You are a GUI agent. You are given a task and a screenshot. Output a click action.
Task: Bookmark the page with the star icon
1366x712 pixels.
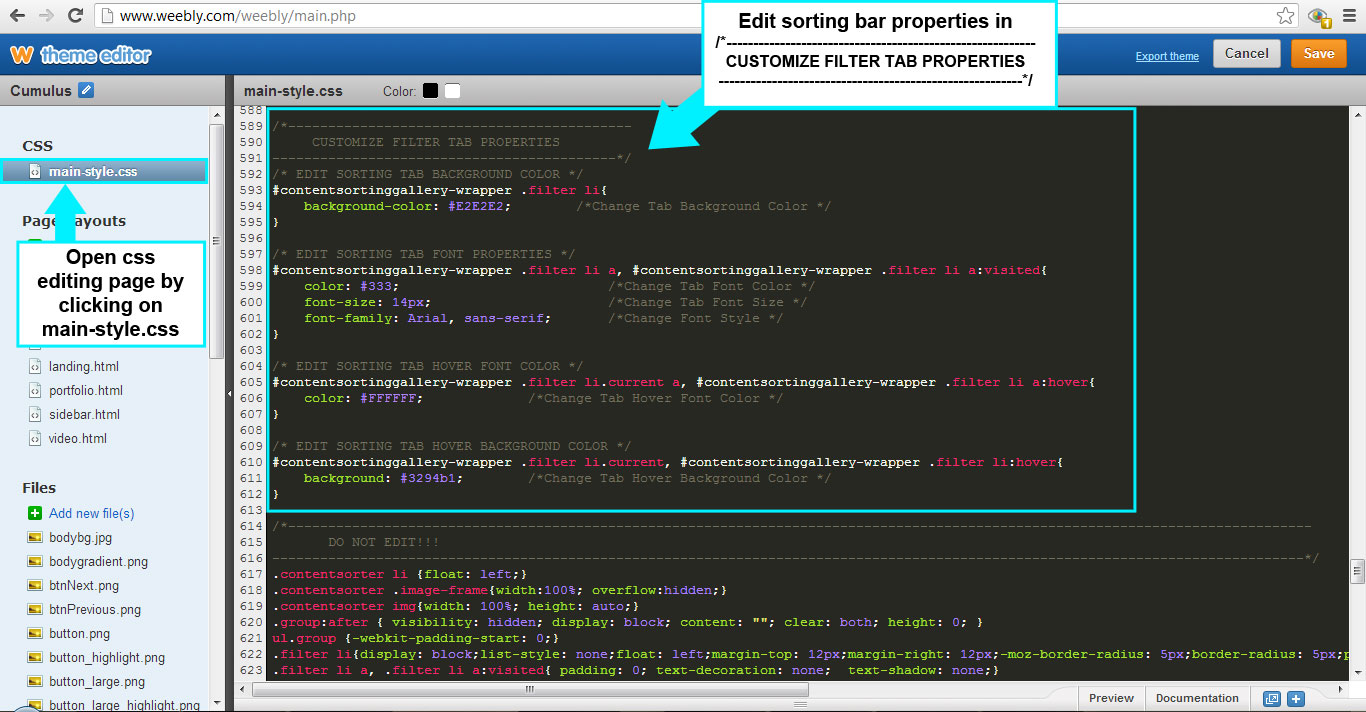pos(1285,16)
